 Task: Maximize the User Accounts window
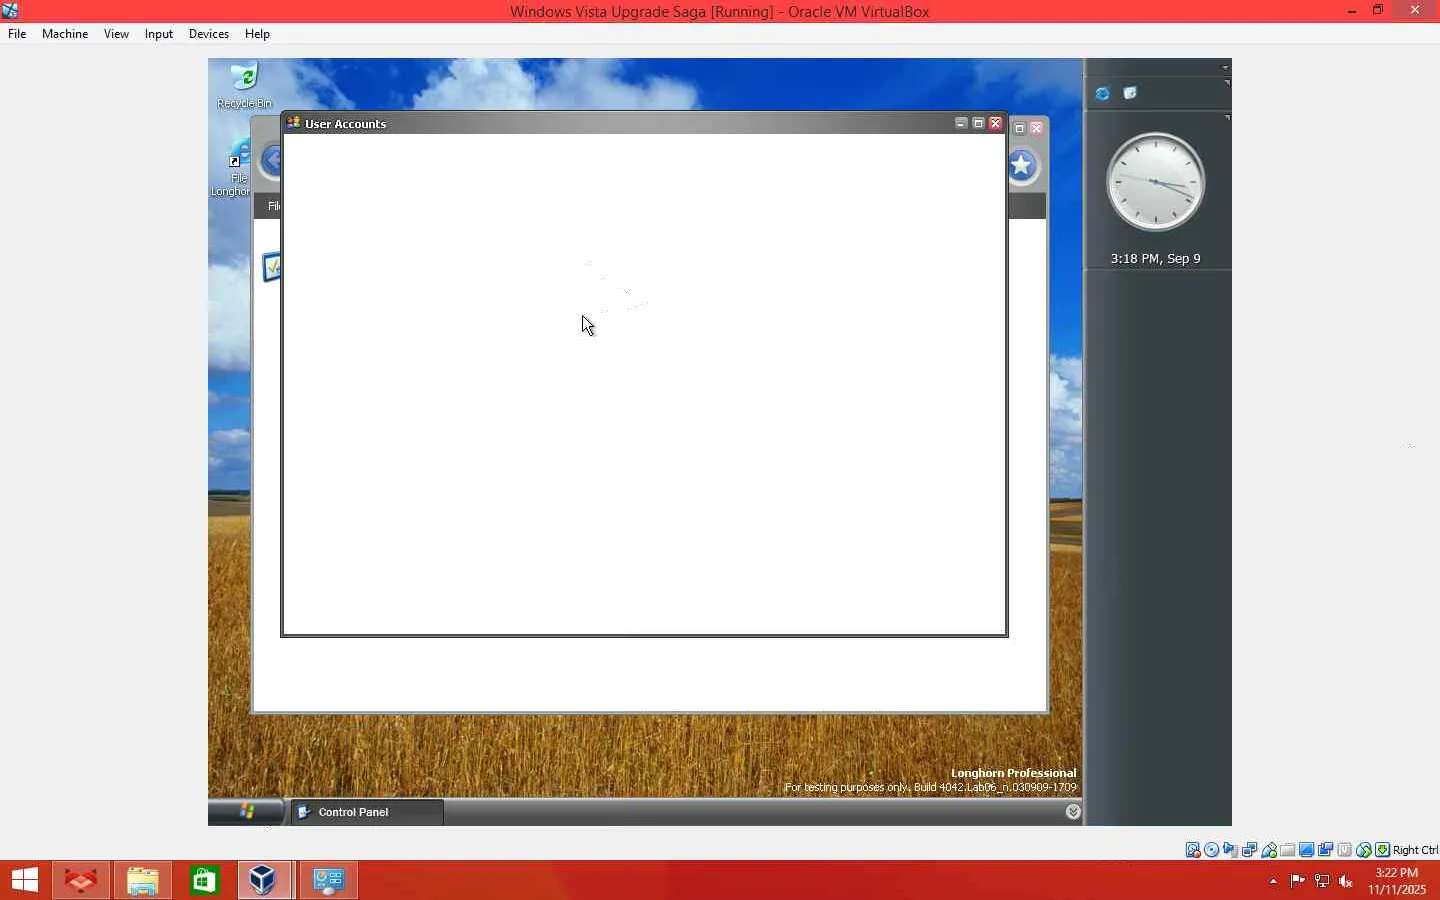(x=978, y=123)
